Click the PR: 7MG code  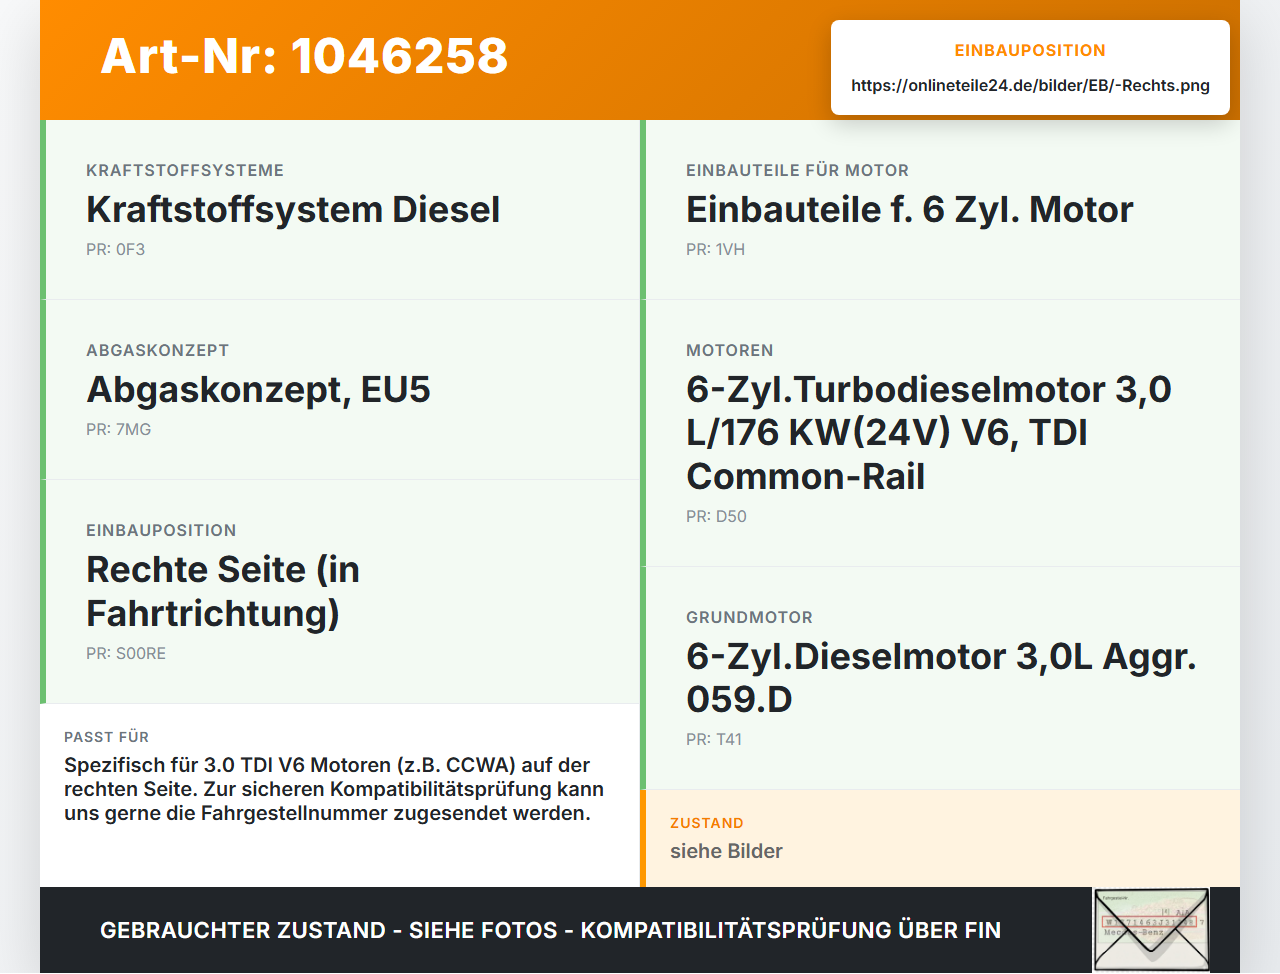(118, 429)
